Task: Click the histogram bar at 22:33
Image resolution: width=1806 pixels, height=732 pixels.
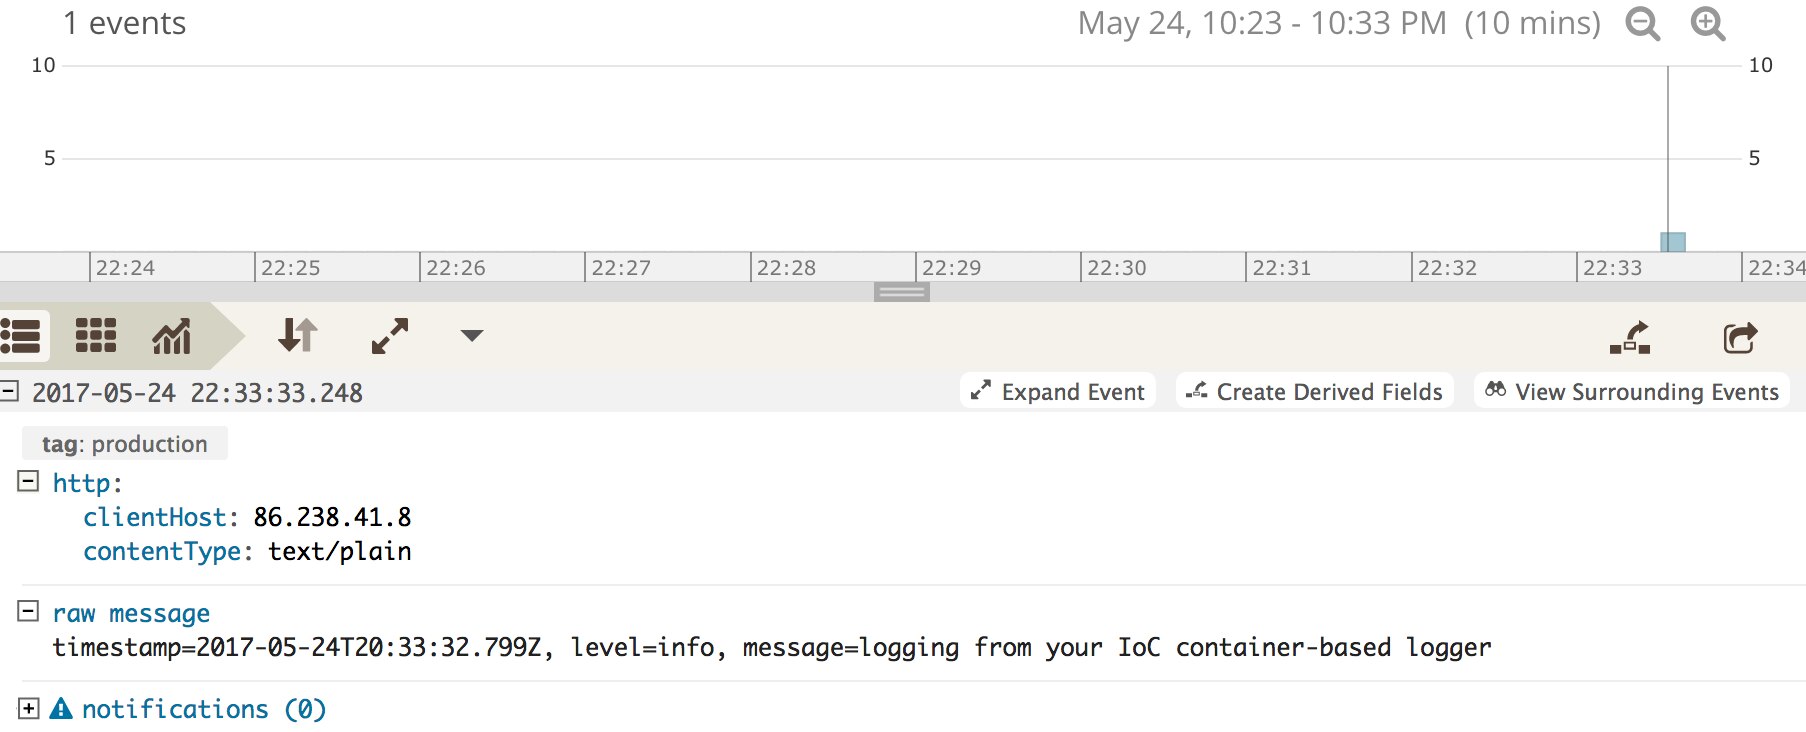Action: point(1671,239)
